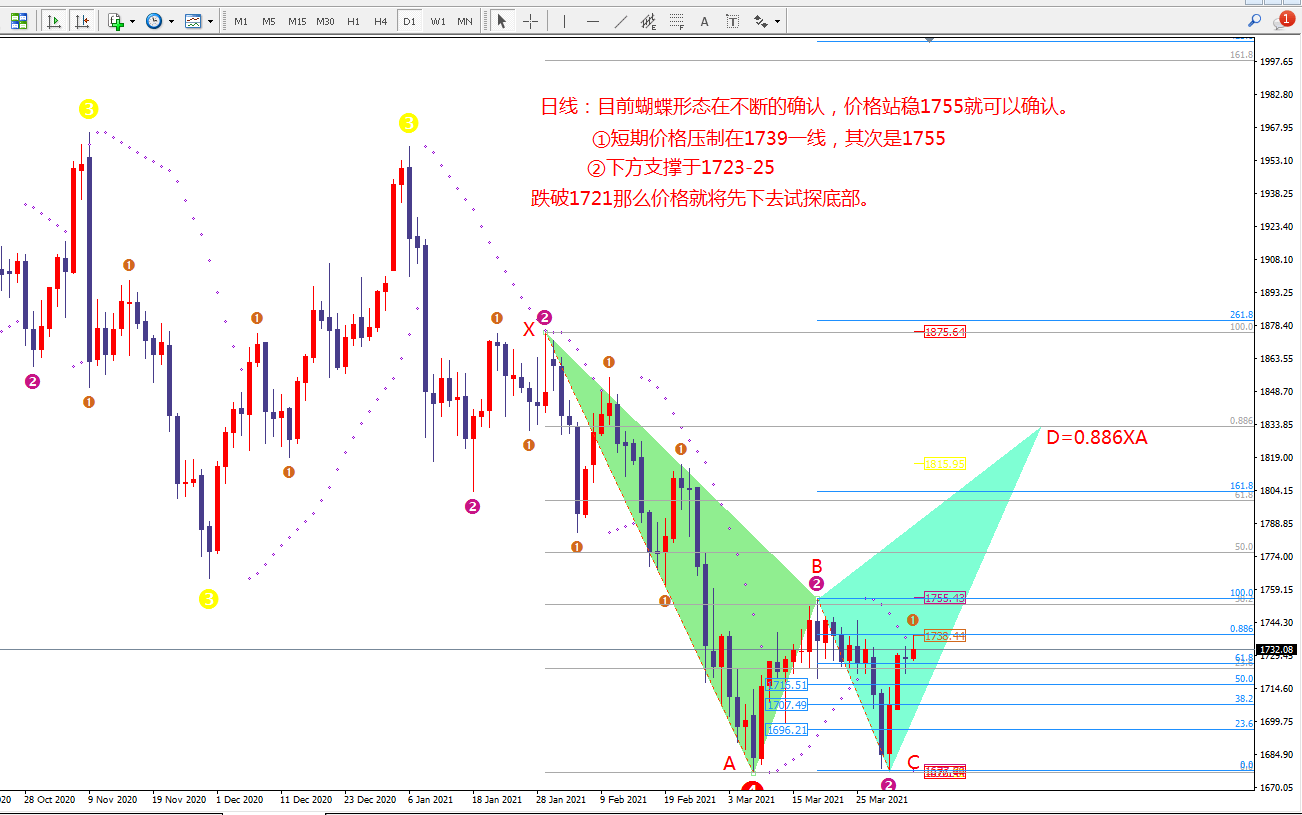Click the 1755.43 price label
The width and height of the screenshot is (1302, 815).
pyautogui.click(x=945, y=598)
